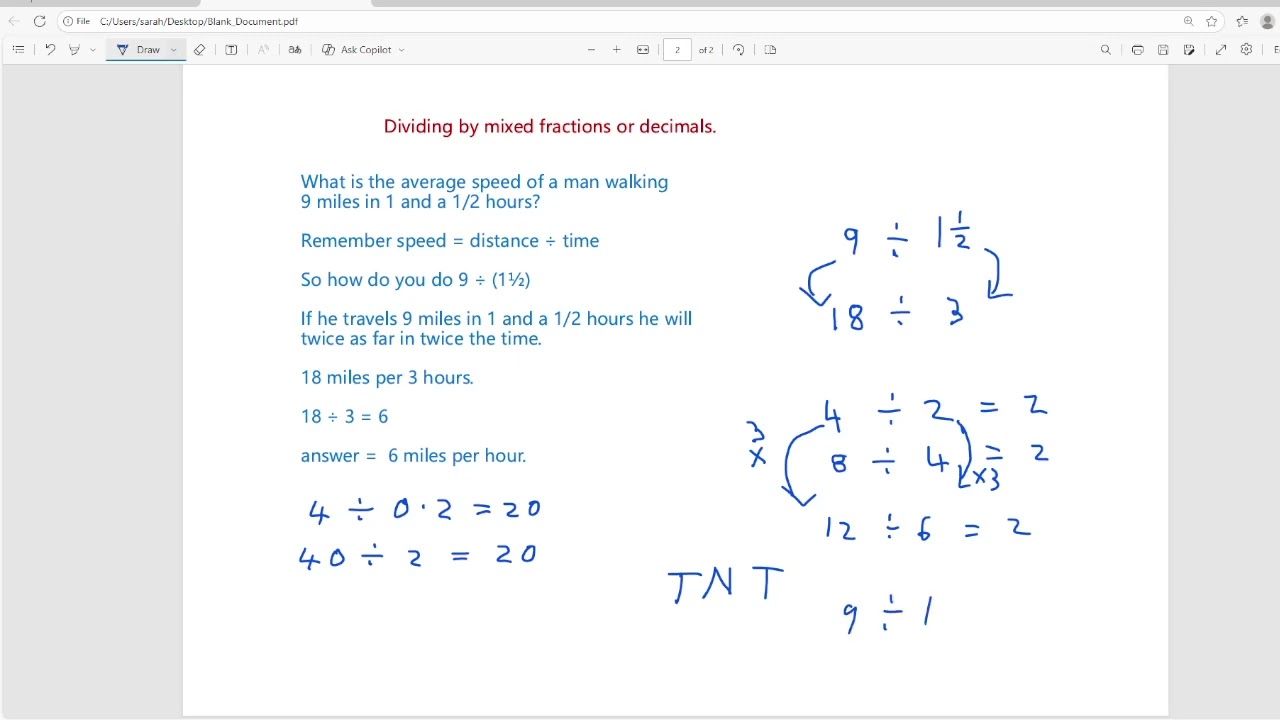Click 'So how do you do 9 ÷ (1½)' text
Screen dimensions: 1280x720
pos(415,280)
